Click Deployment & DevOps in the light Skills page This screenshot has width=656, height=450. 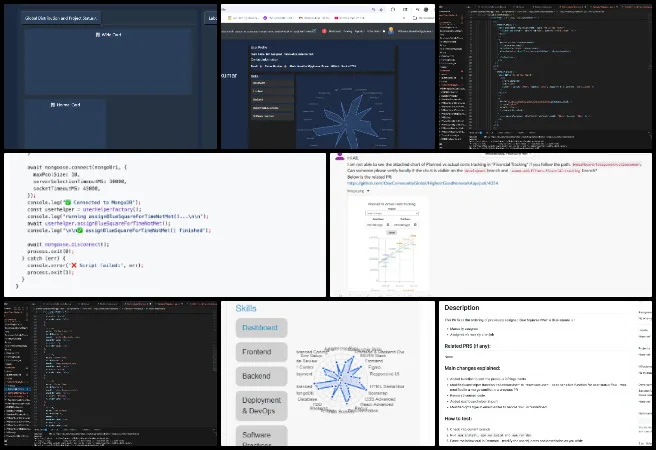(x=261, y=406)
